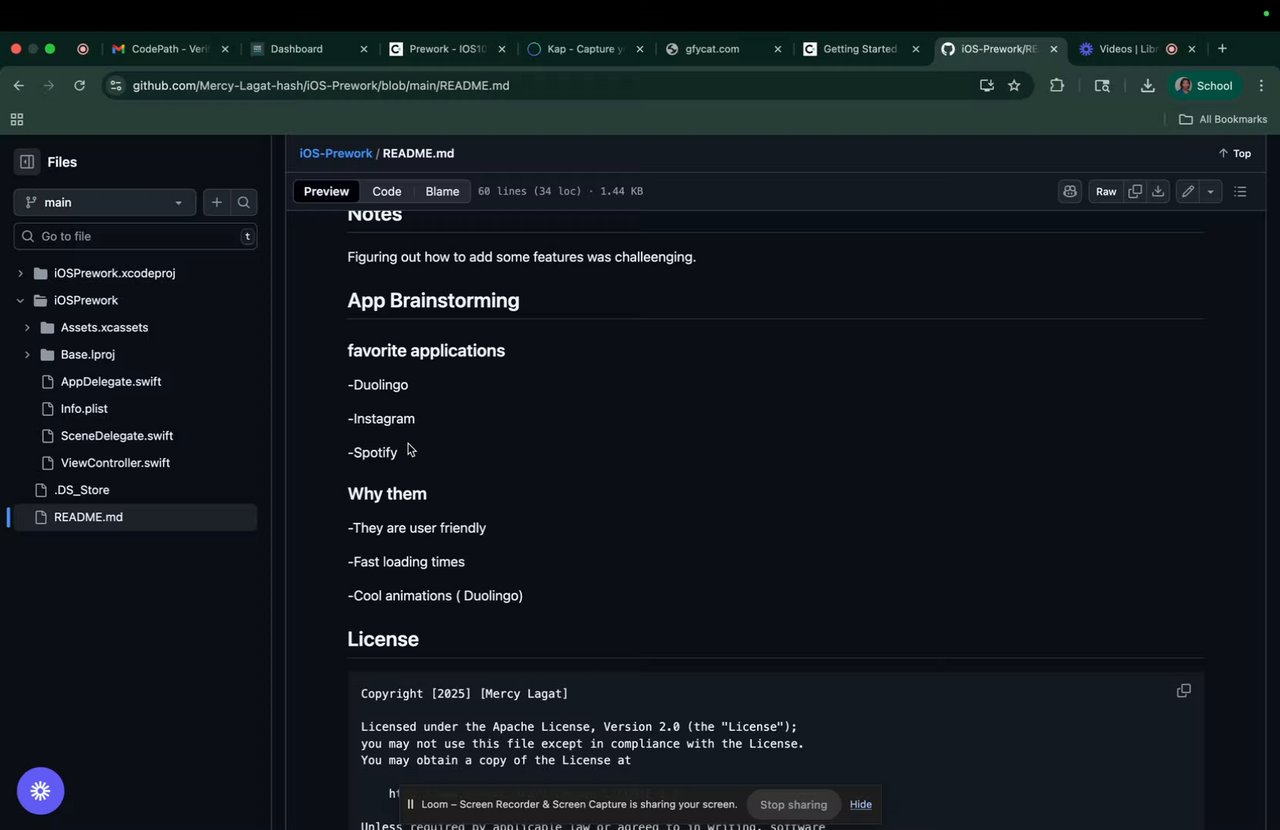The image size is (1280, 830).
Task: Click the Go to file field
Action: click(x=135, y=236)
